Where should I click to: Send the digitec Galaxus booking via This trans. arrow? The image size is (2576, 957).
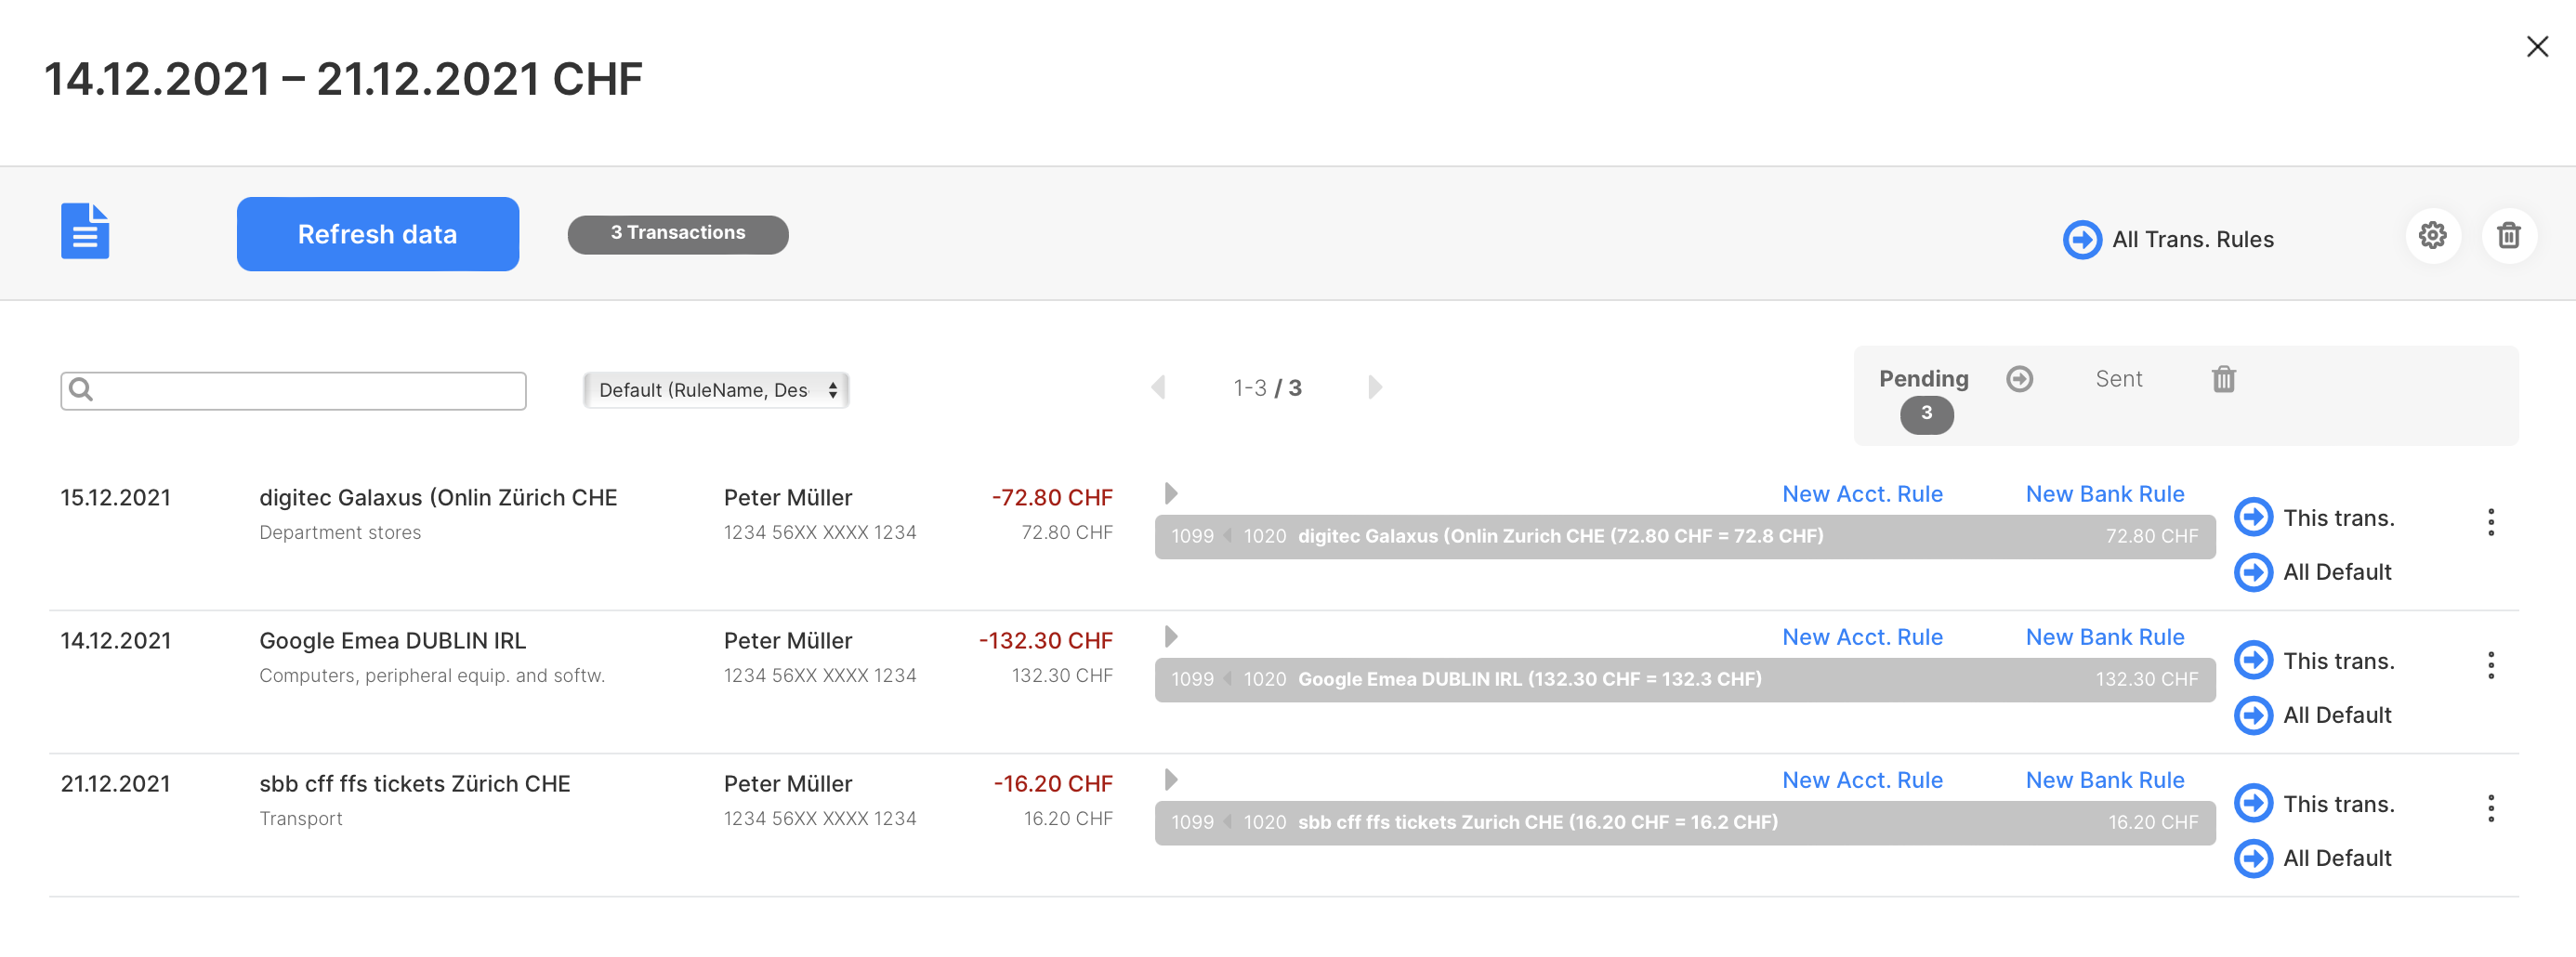coord(2254,517)
